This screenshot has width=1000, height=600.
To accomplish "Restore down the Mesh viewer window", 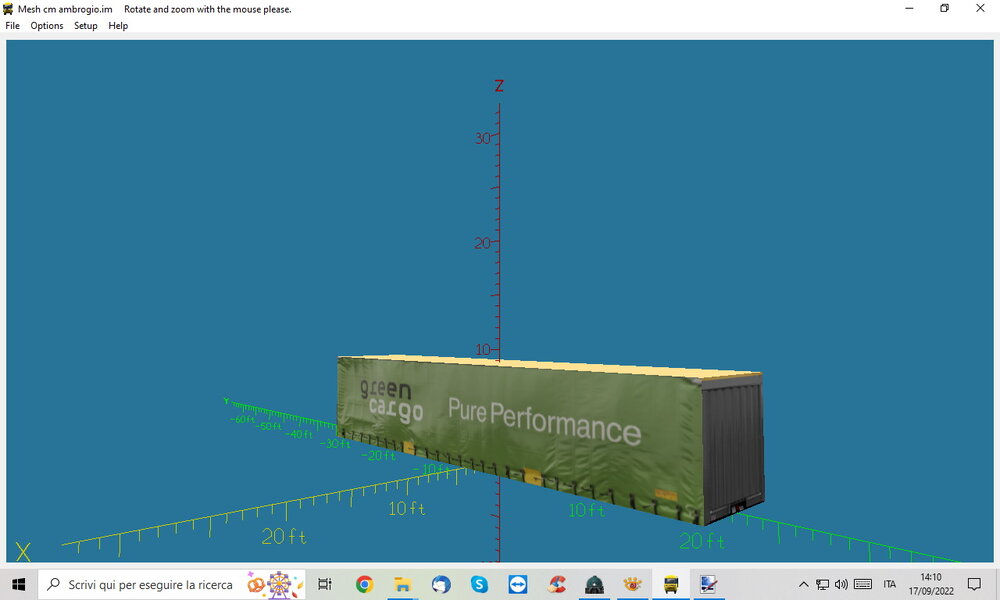I will click(x=945, y=8).
